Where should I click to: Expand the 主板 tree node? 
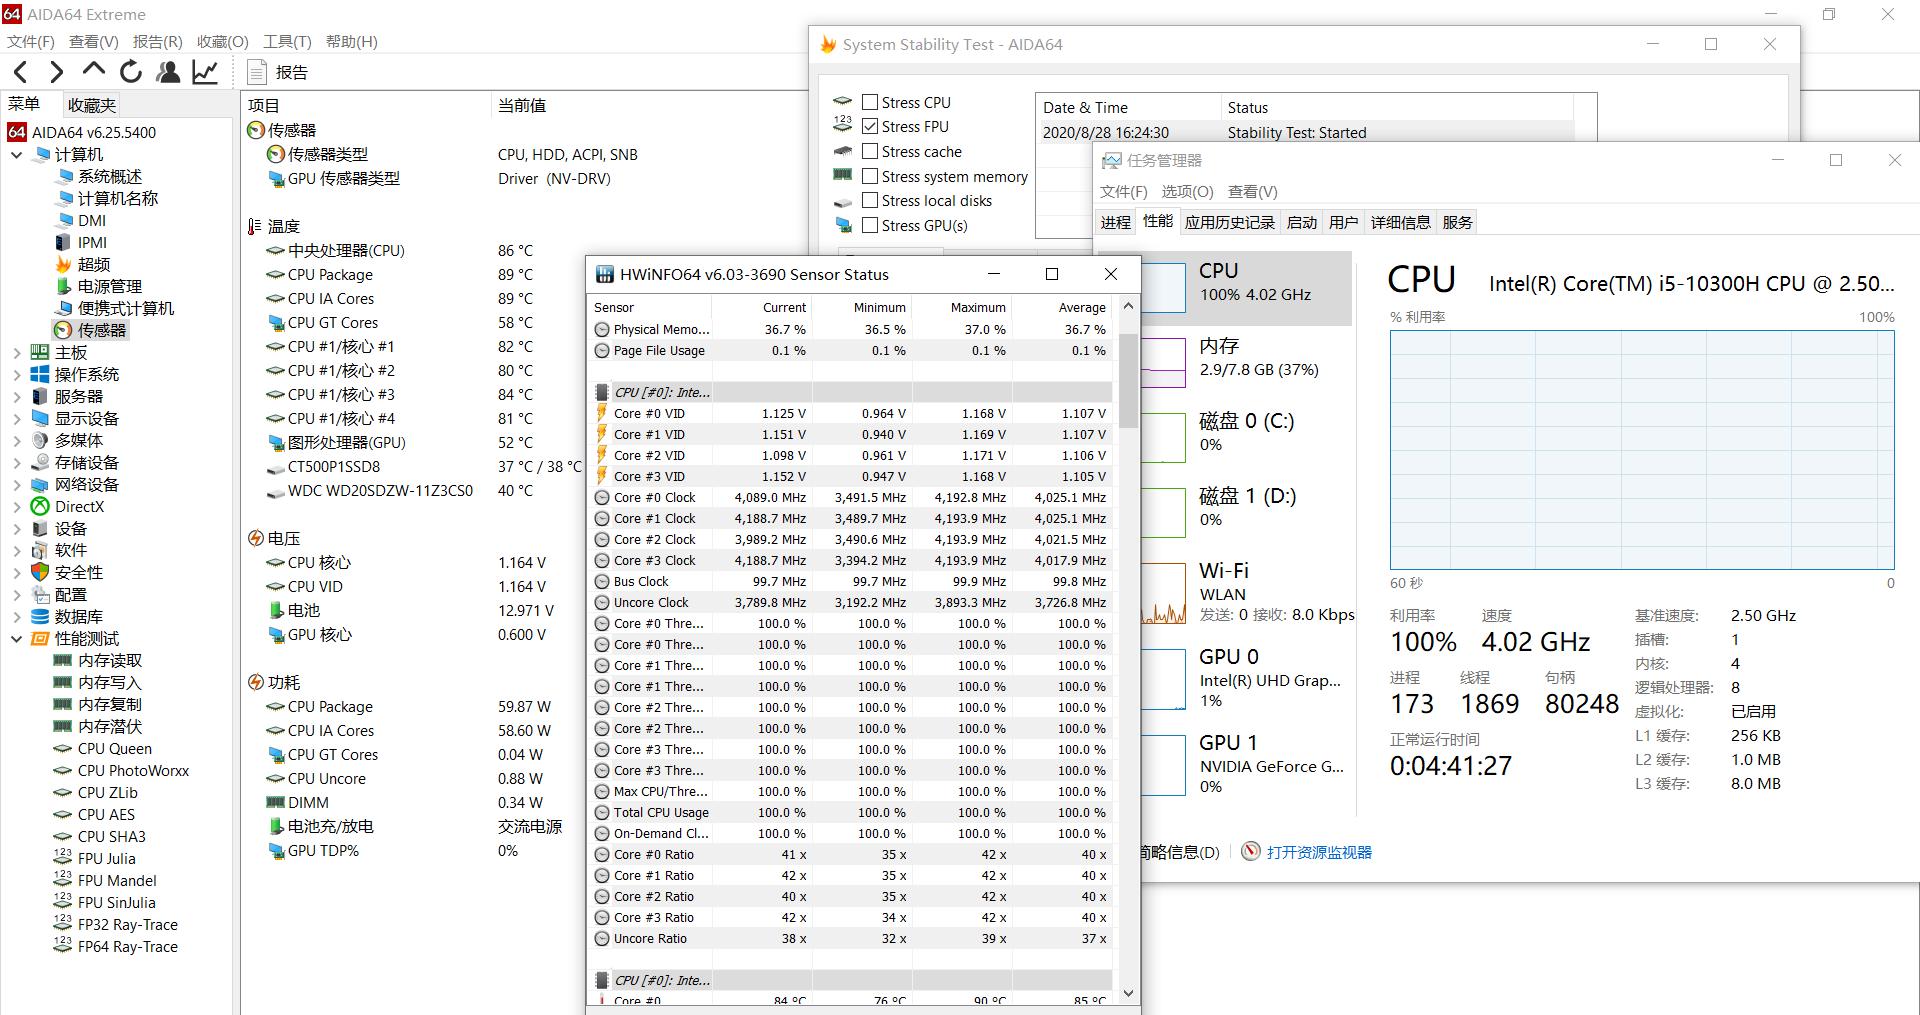(16, 352)
